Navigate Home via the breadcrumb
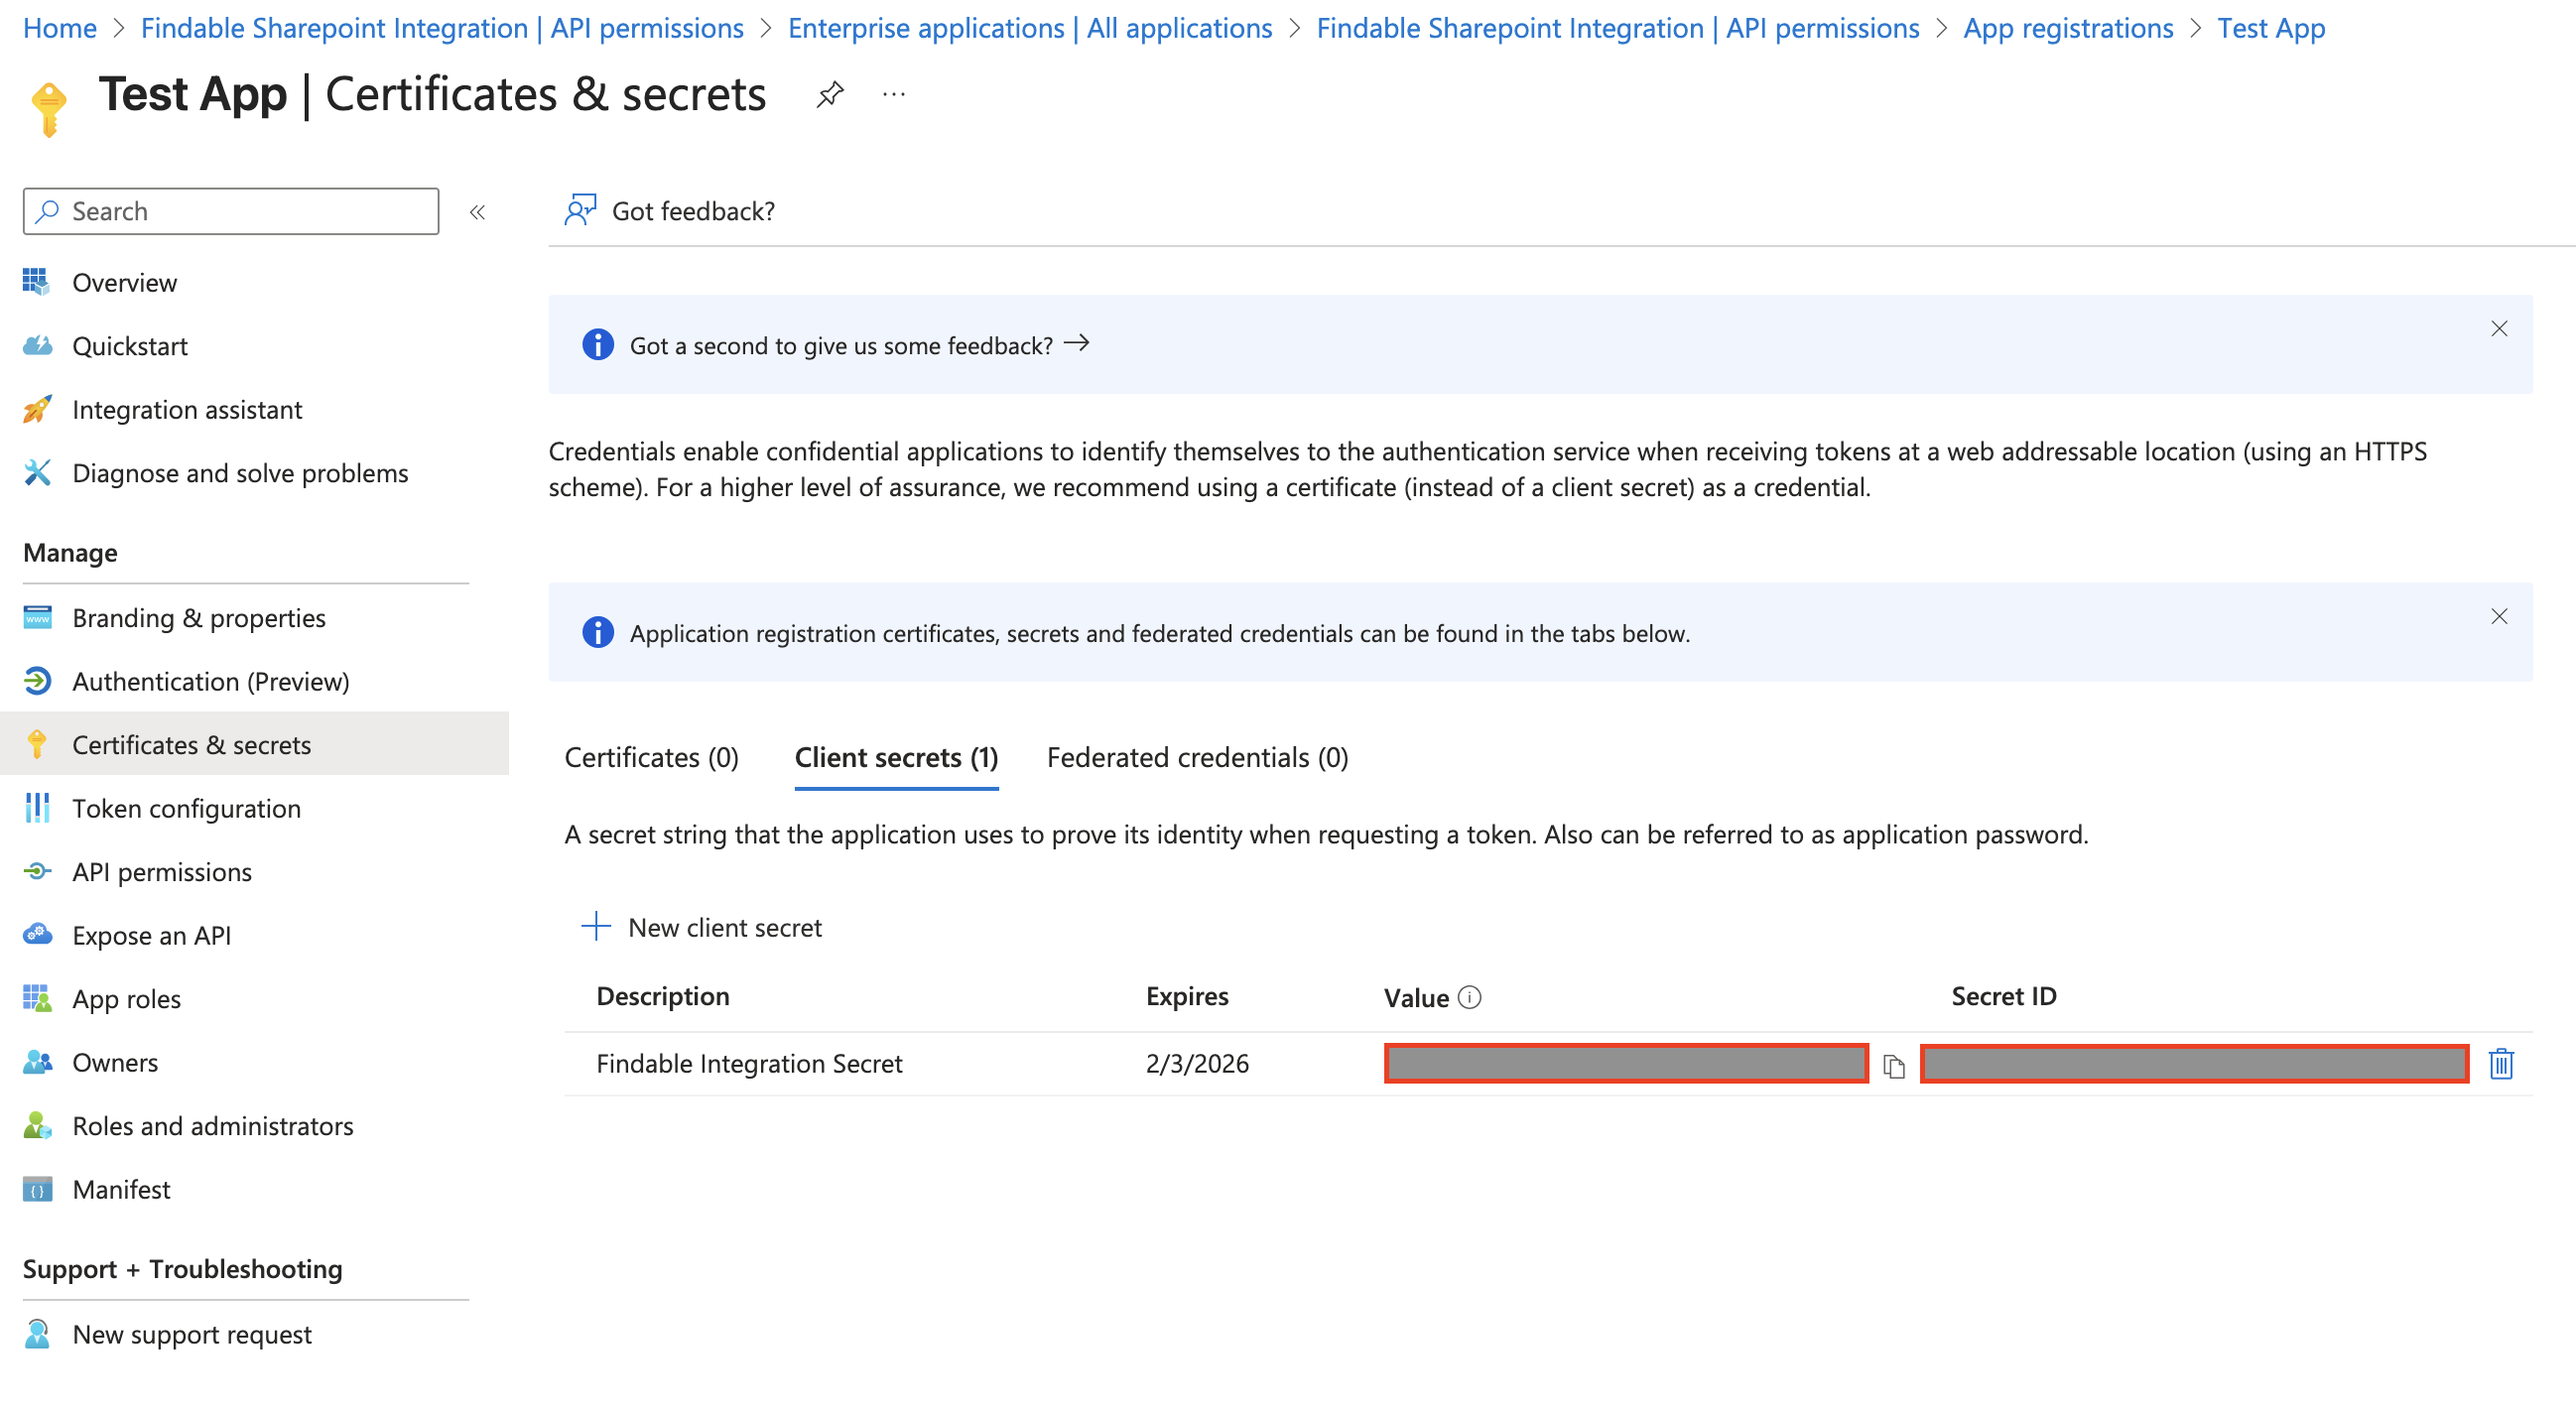 pos(59,27)
